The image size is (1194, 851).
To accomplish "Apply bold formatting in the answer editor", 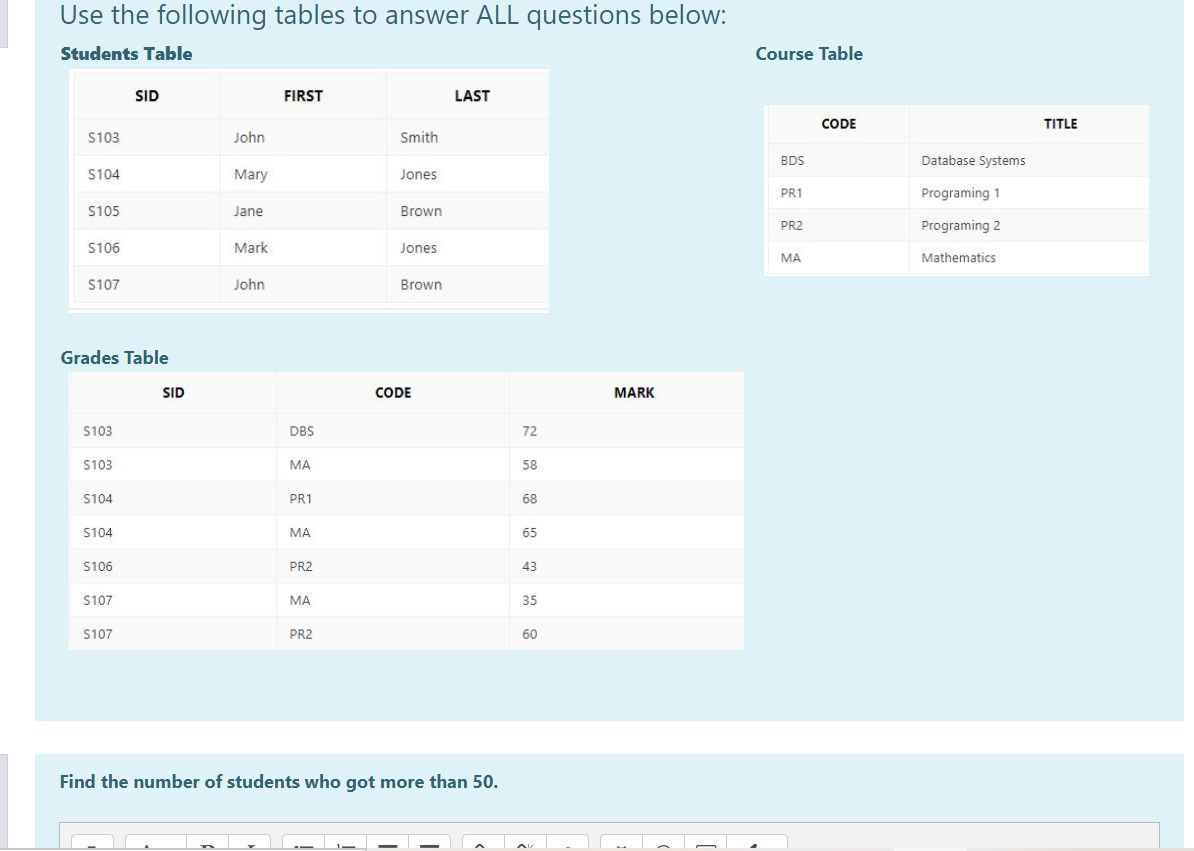I will click(x=209, y=845).
